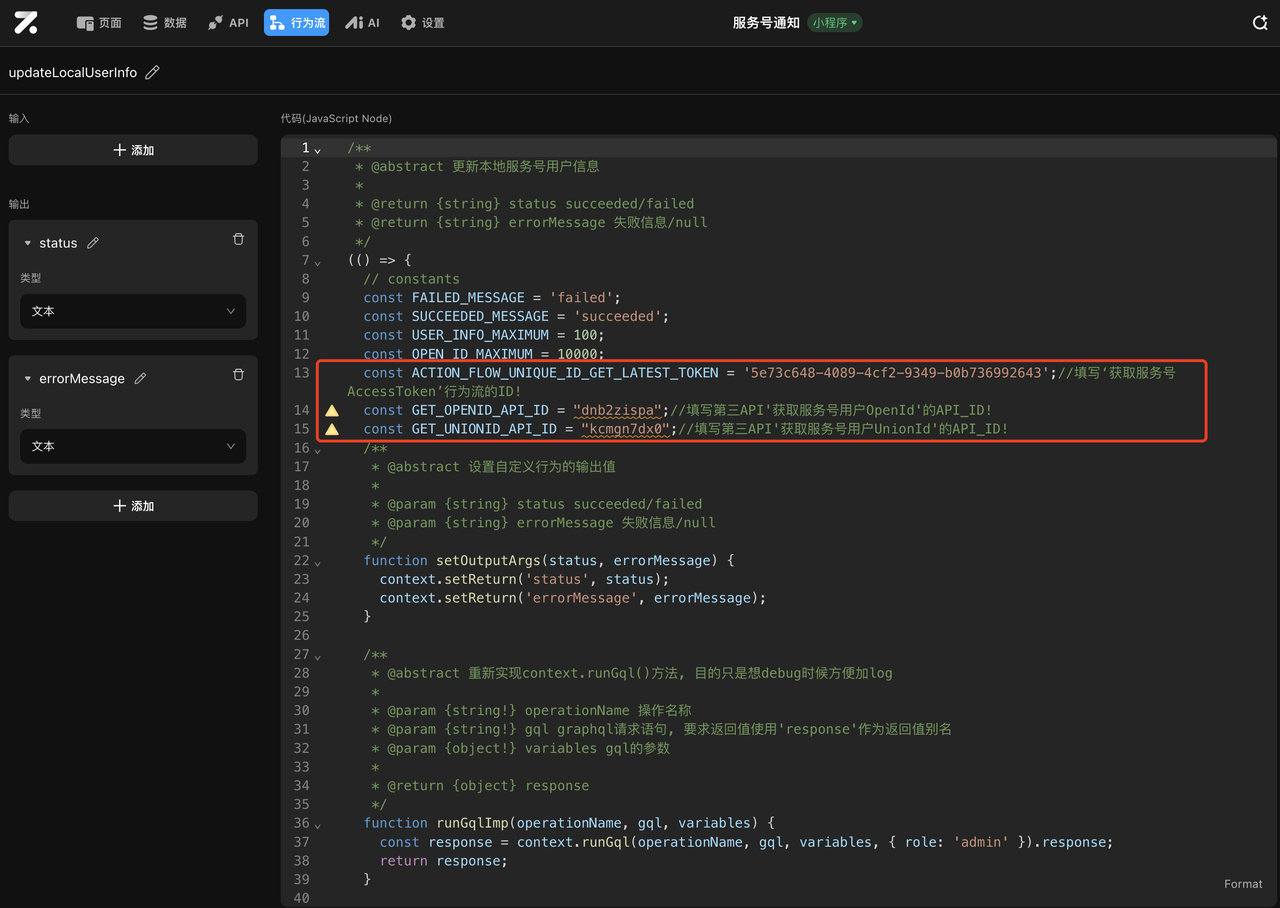This screenshot has height=908, width=1280.
Task: Click the 输出 section label
Action: tap(19, 204)
